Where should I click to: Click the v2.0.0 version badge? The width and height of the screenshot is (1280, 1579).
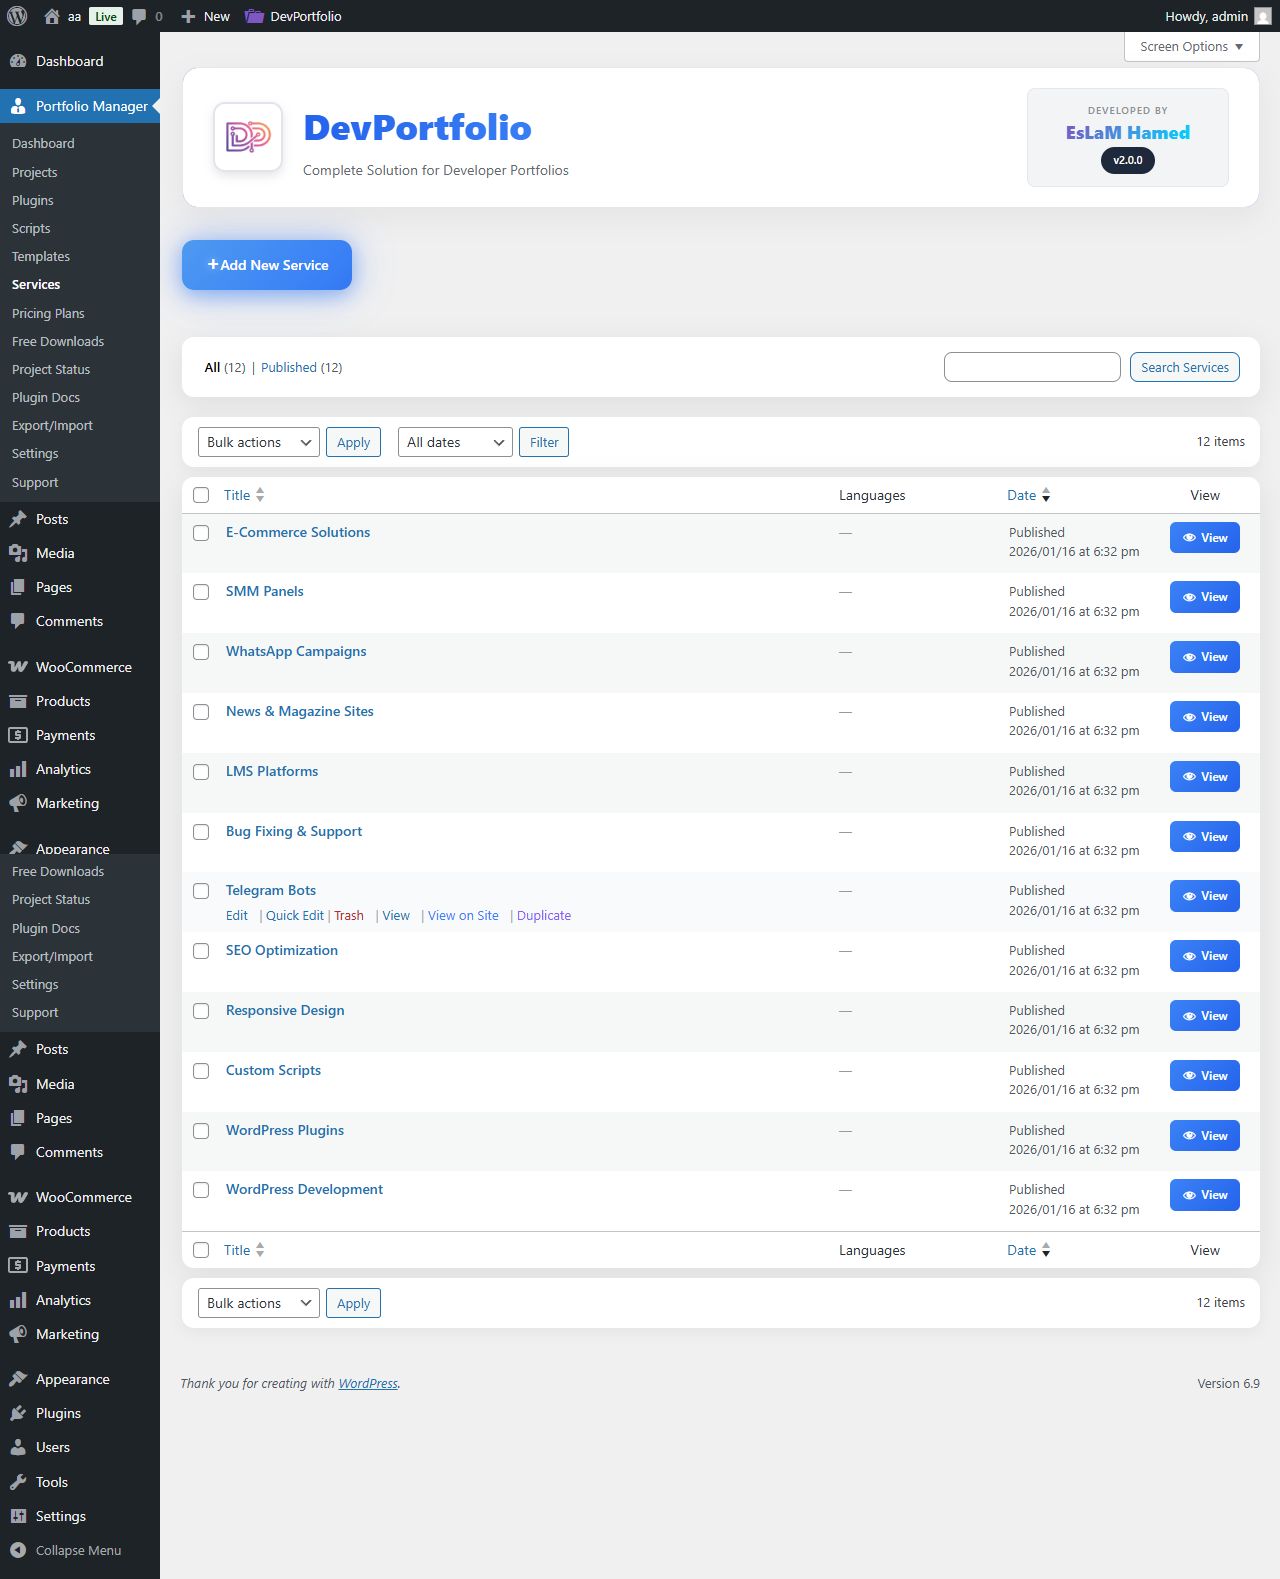point(1128,160)
